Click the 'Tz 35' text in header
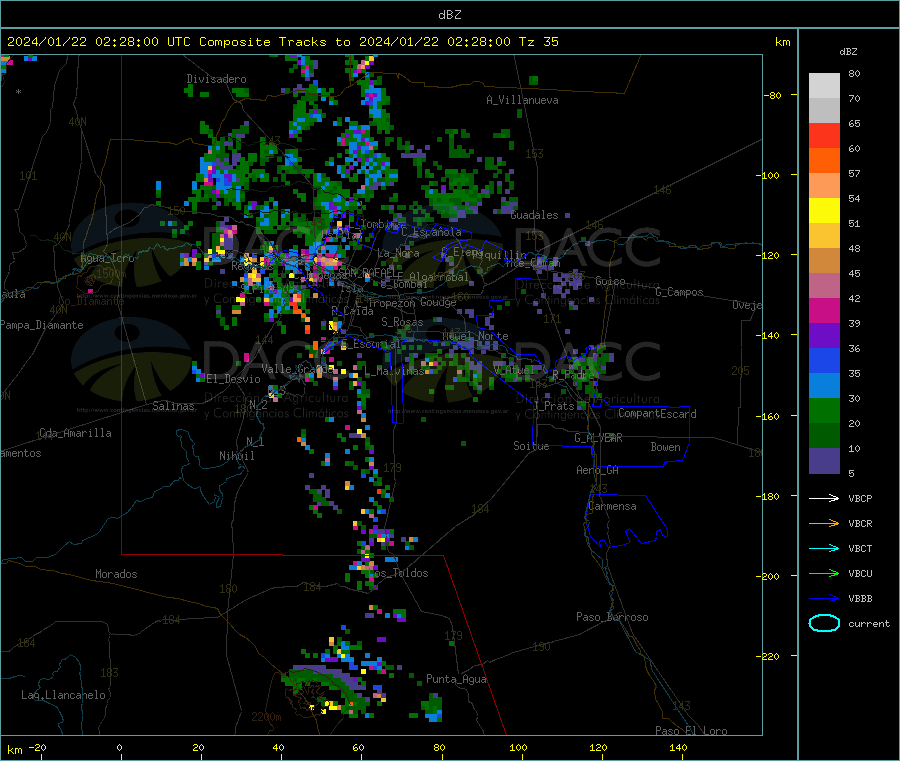The height and width of the screenshot is (761, 900). [x=538, y=42]
